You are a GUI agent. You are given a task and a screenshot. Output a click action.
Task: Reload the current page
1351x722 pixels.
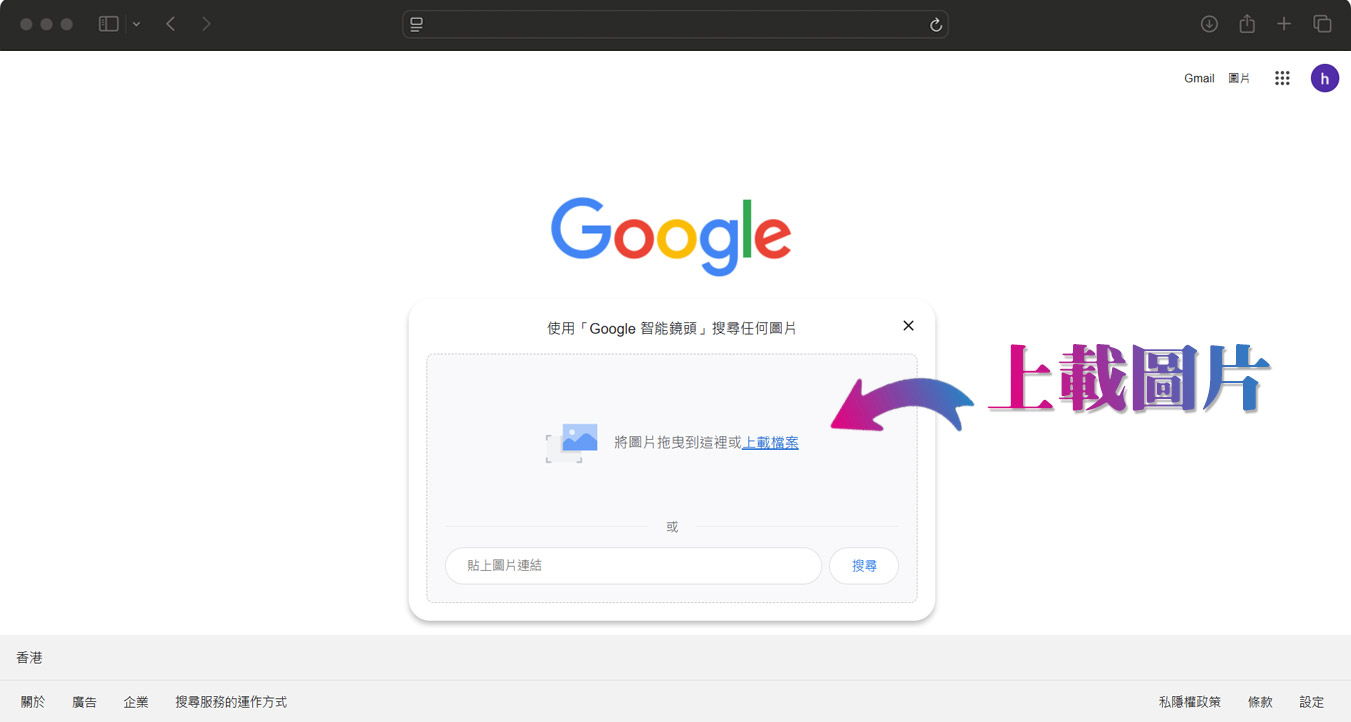[936, 25]
